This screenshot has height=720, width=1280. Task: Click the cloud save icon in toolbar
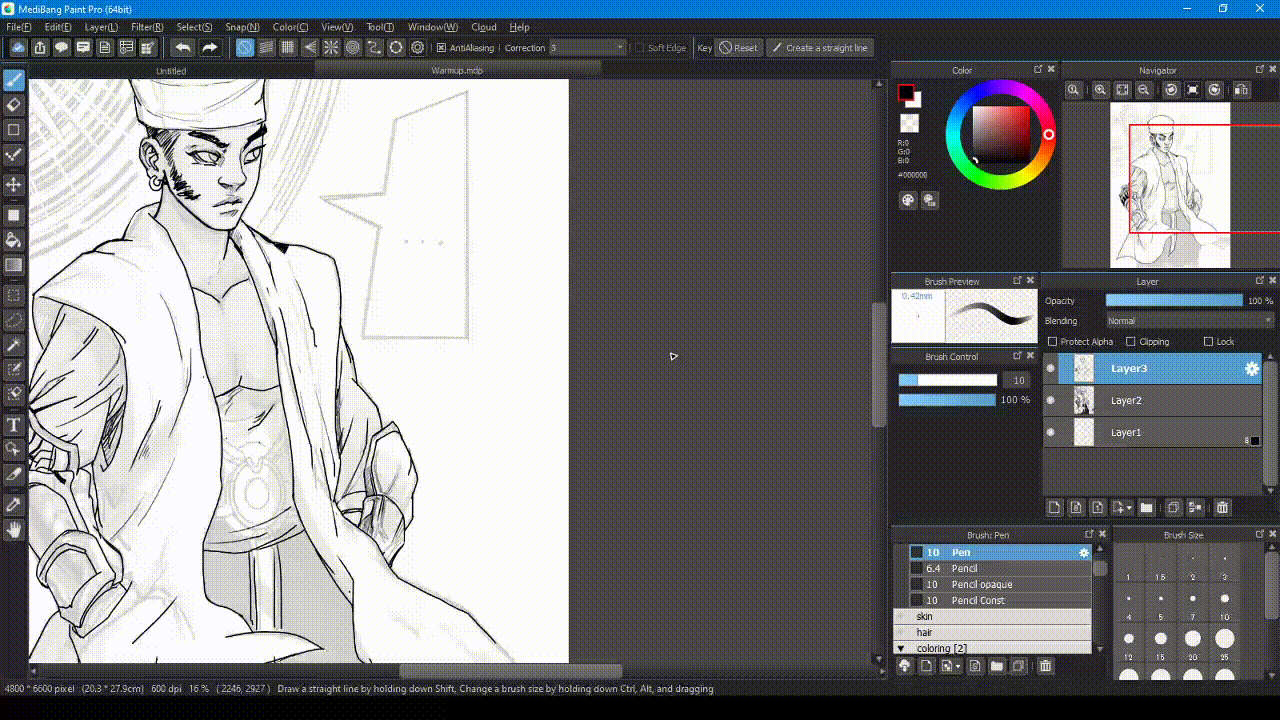[x=18, y=47]
